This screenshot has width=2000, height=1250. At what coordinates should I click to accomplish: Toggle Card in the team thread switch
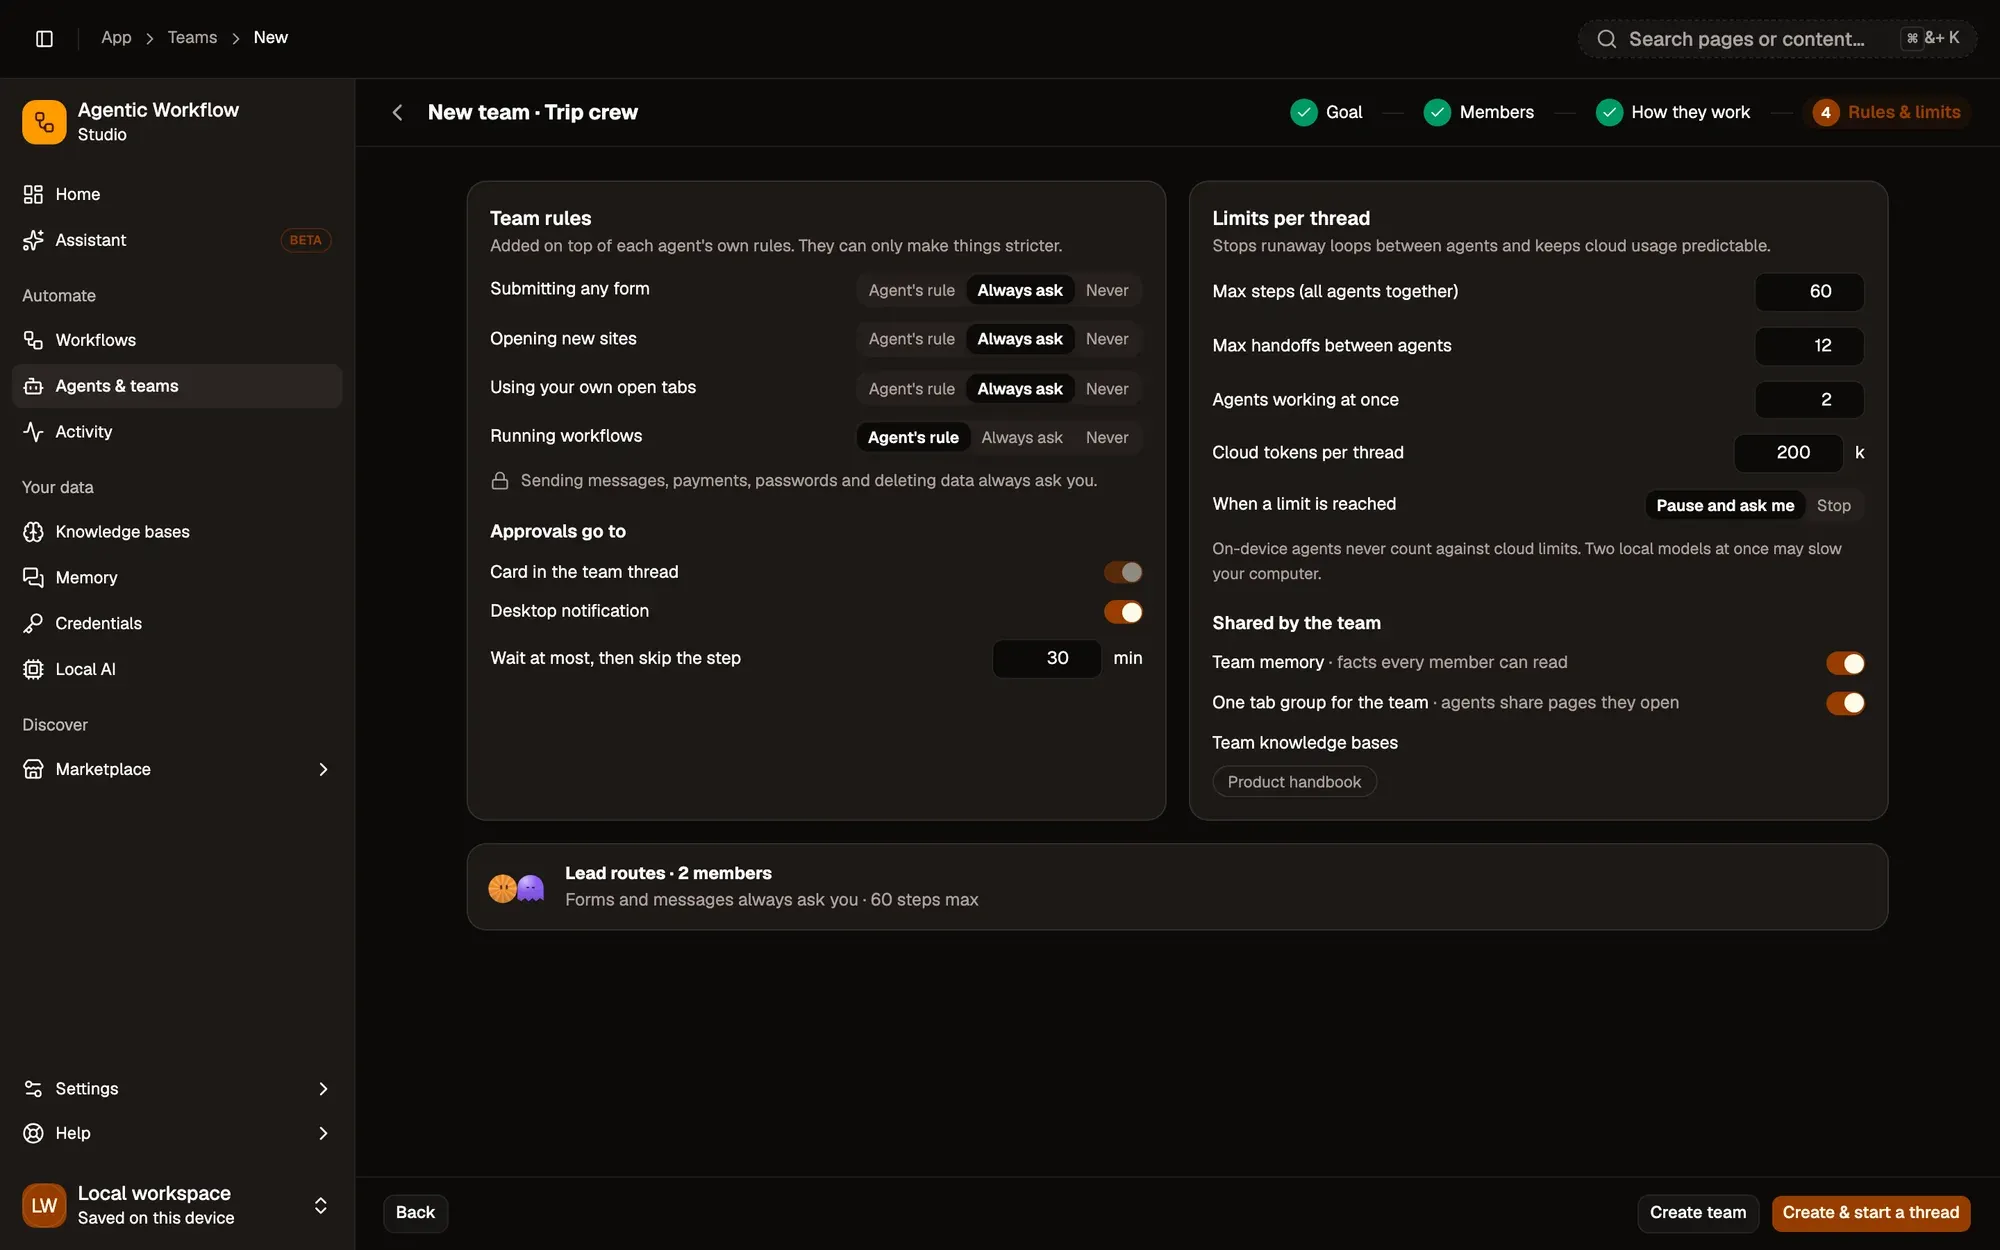(x=1123, y=572)
